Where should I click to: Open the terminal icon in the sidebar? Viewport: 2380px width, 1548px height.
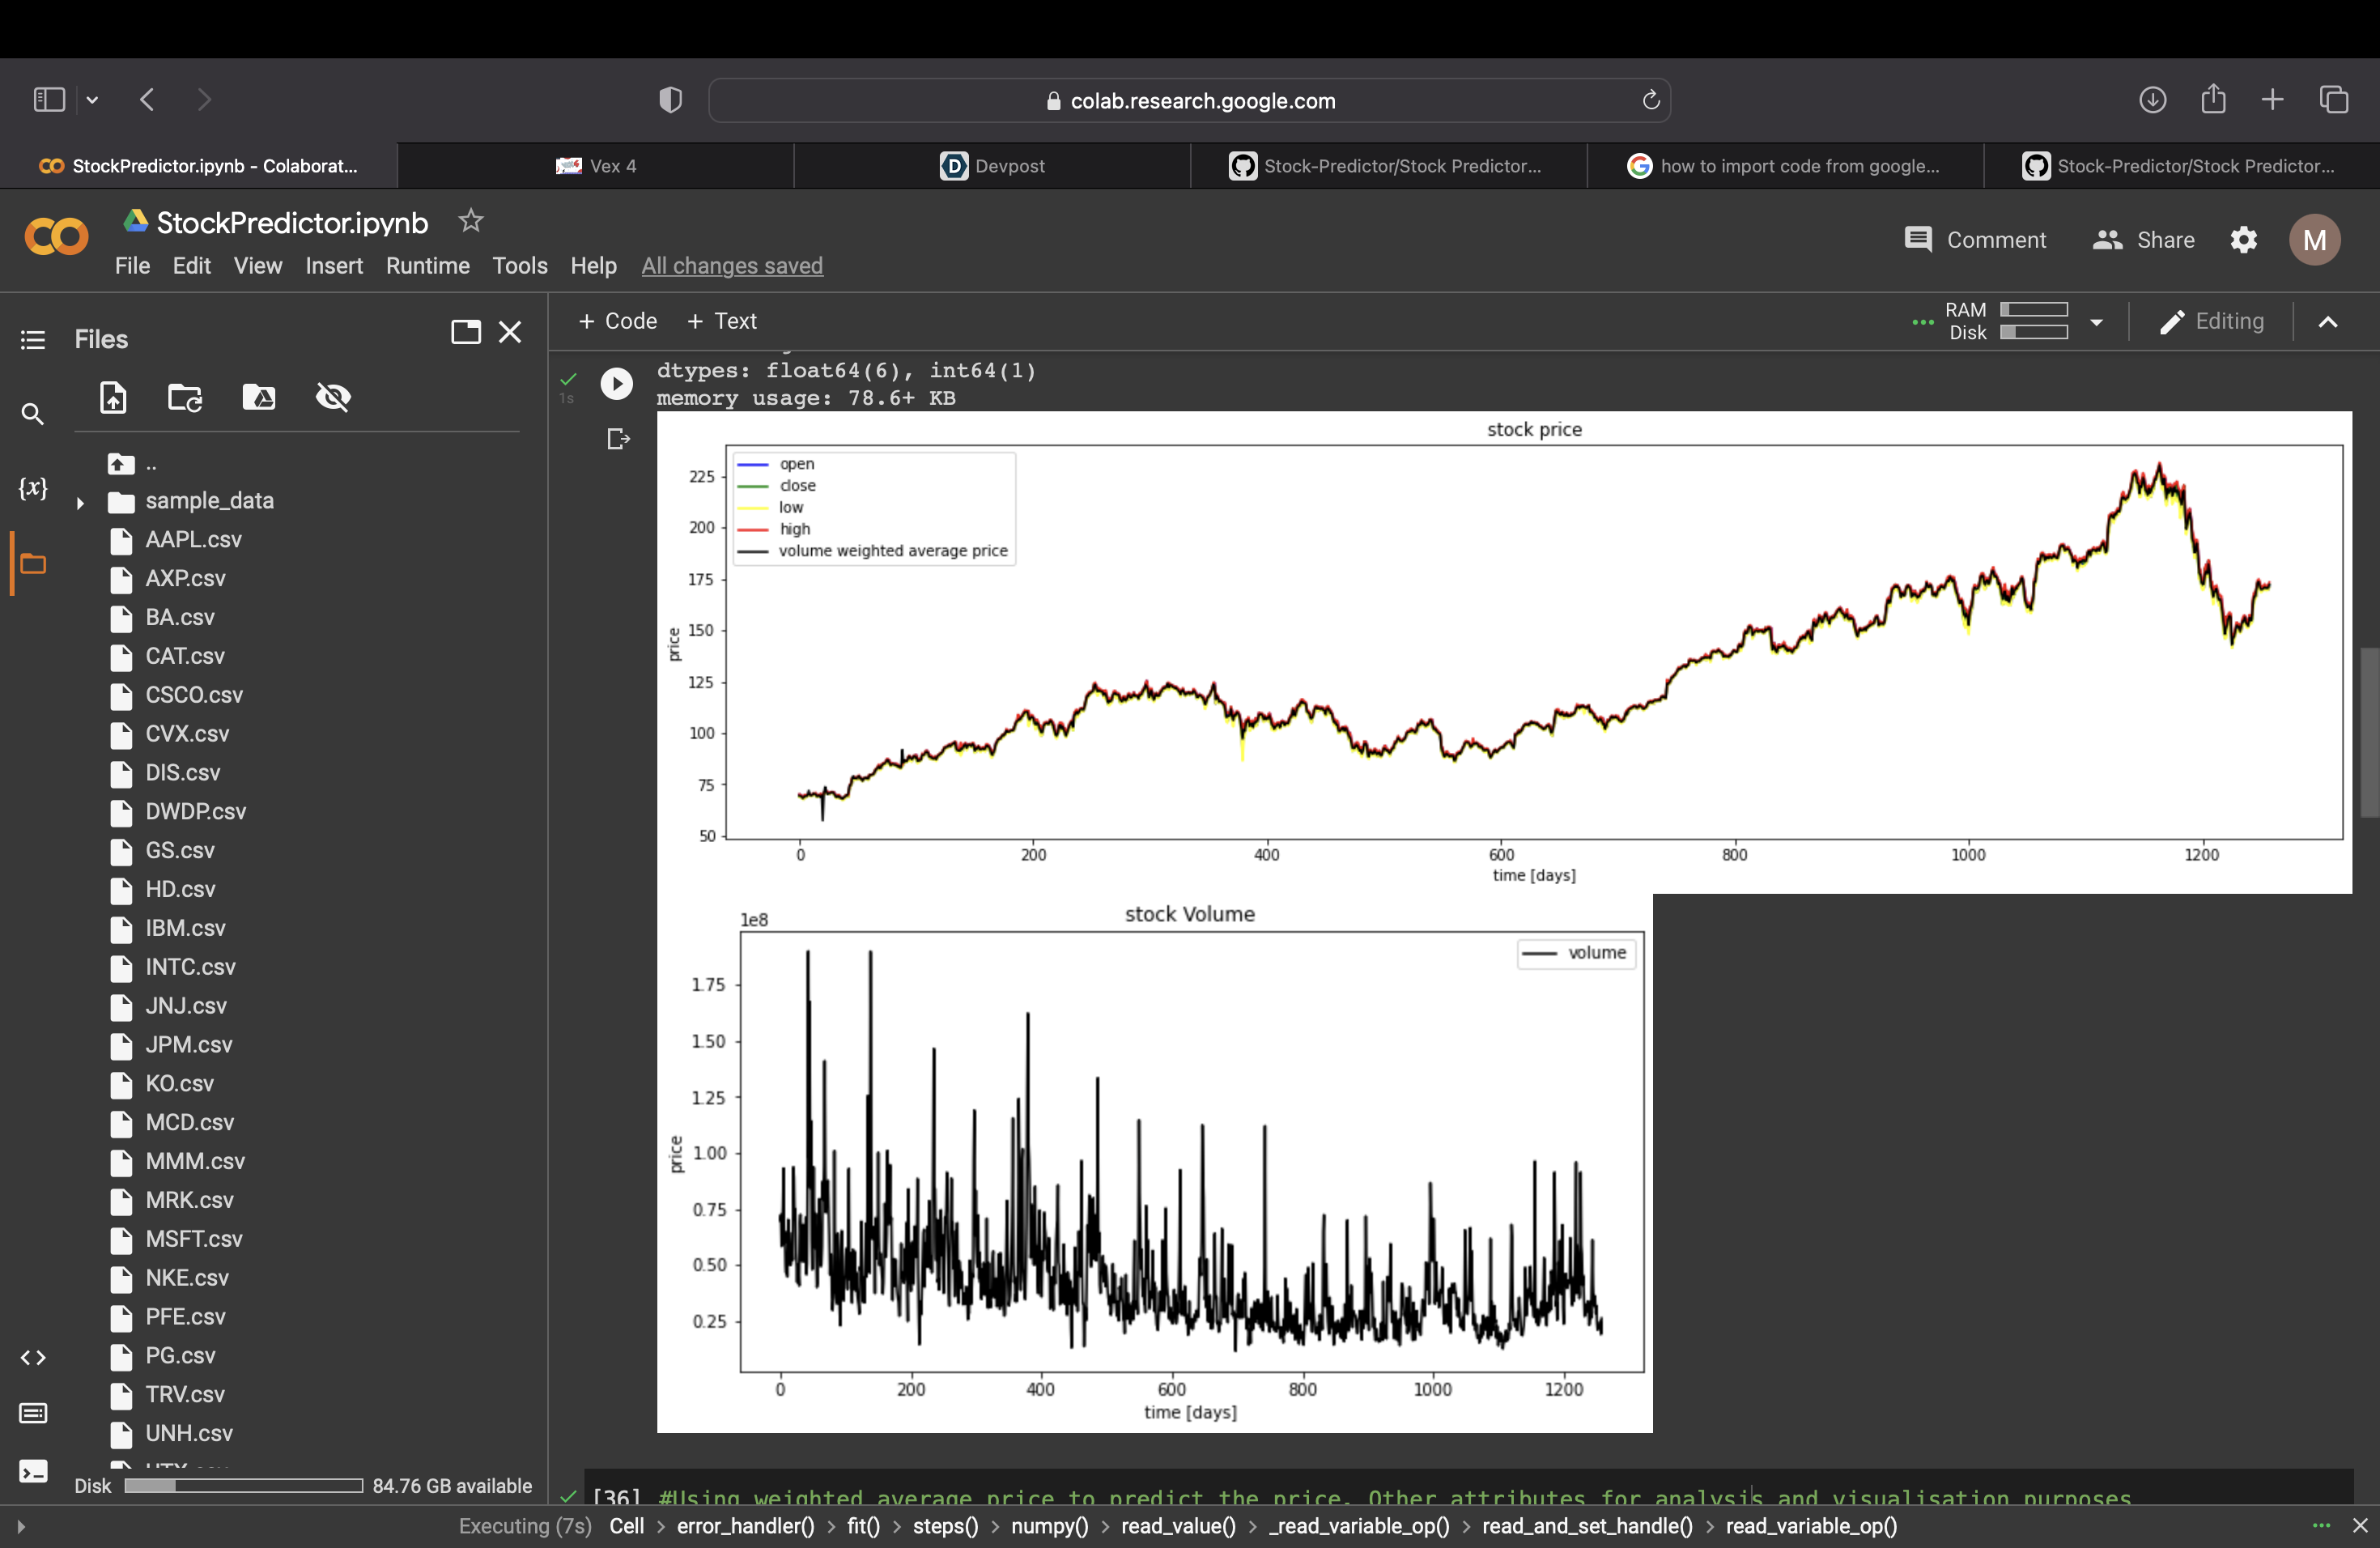tap(33, 1471)
